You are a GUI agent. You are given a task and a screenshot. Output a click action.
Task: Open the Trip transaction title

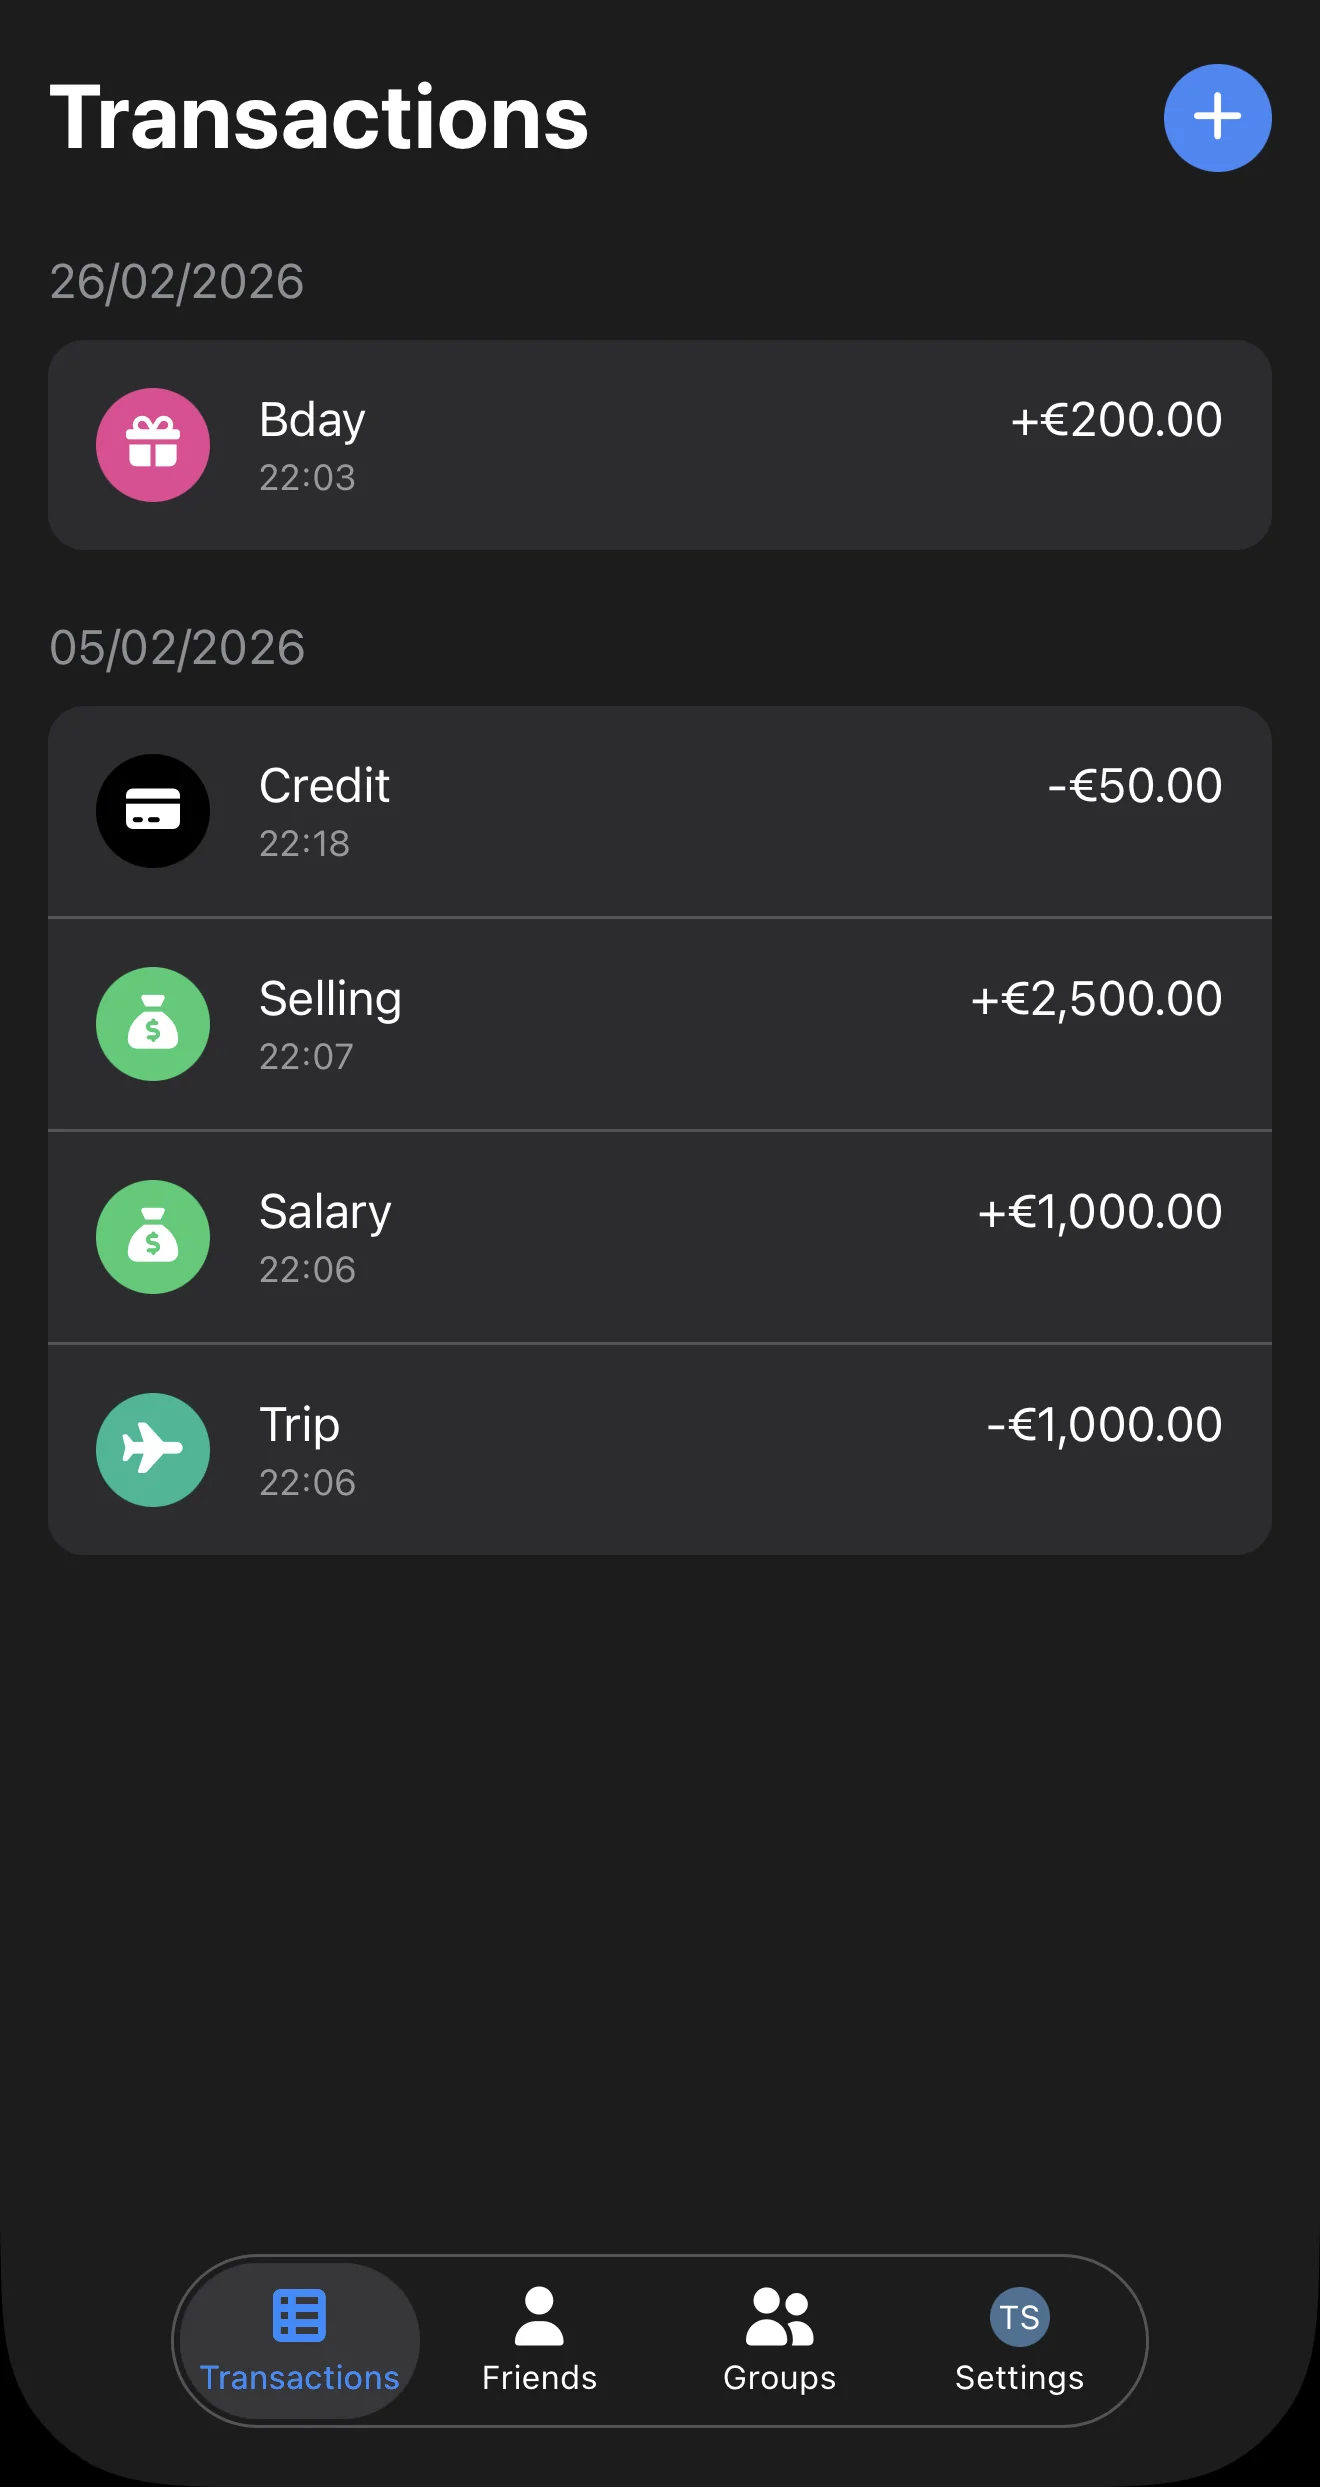(x=299, y=1426)
